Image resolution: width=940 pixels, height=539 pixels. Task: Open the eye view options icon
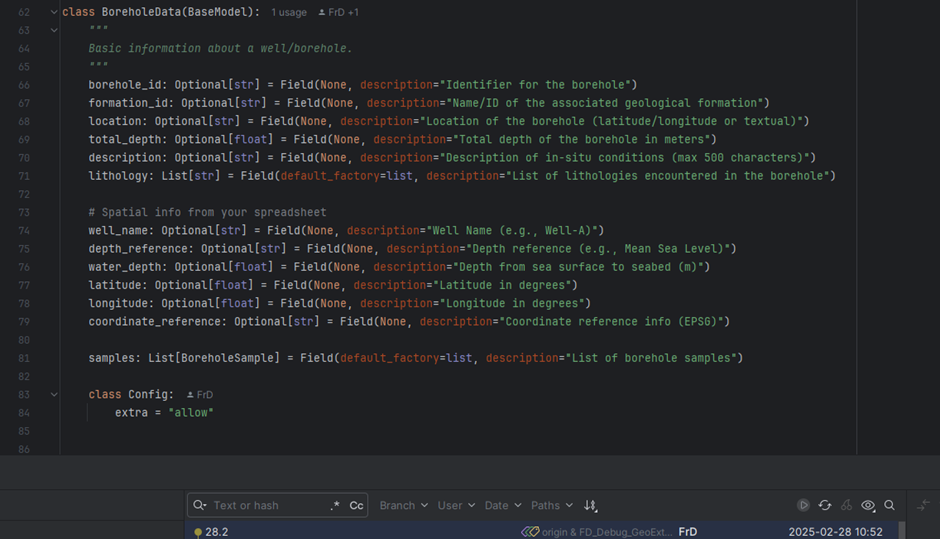pyautogui.click(x=868, y=505)
